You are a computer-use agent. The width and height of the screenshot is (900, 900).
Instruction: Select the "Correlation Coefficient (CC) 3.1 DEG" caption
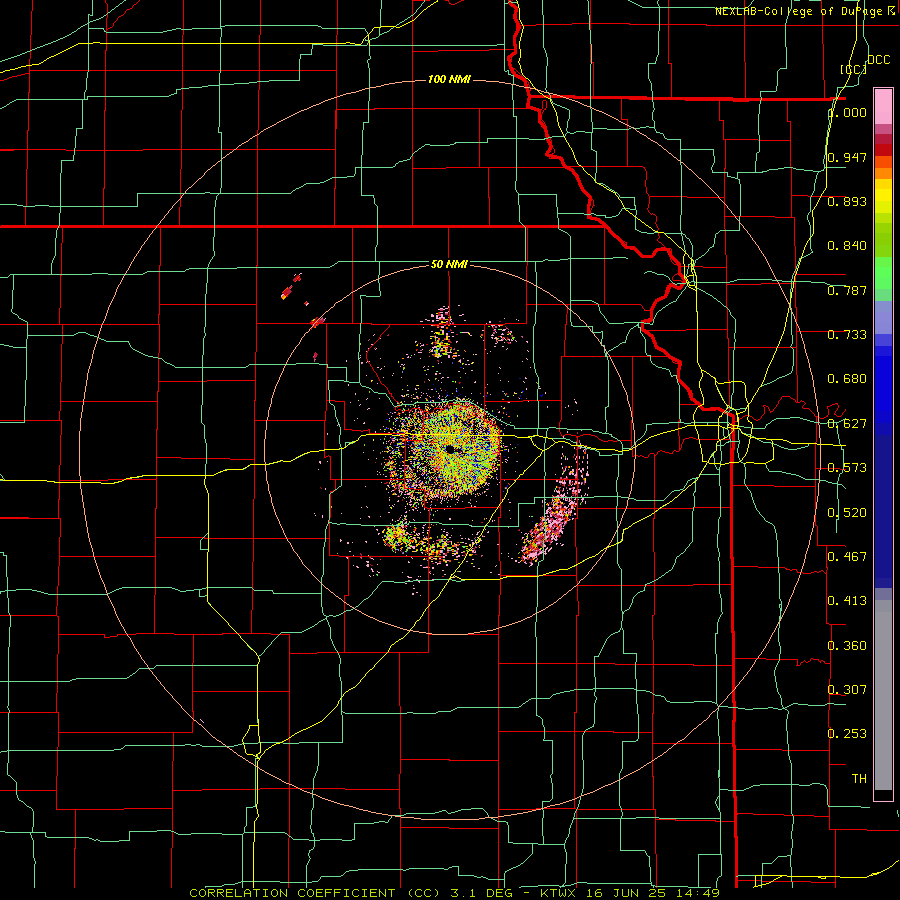[x=351, y=893]
